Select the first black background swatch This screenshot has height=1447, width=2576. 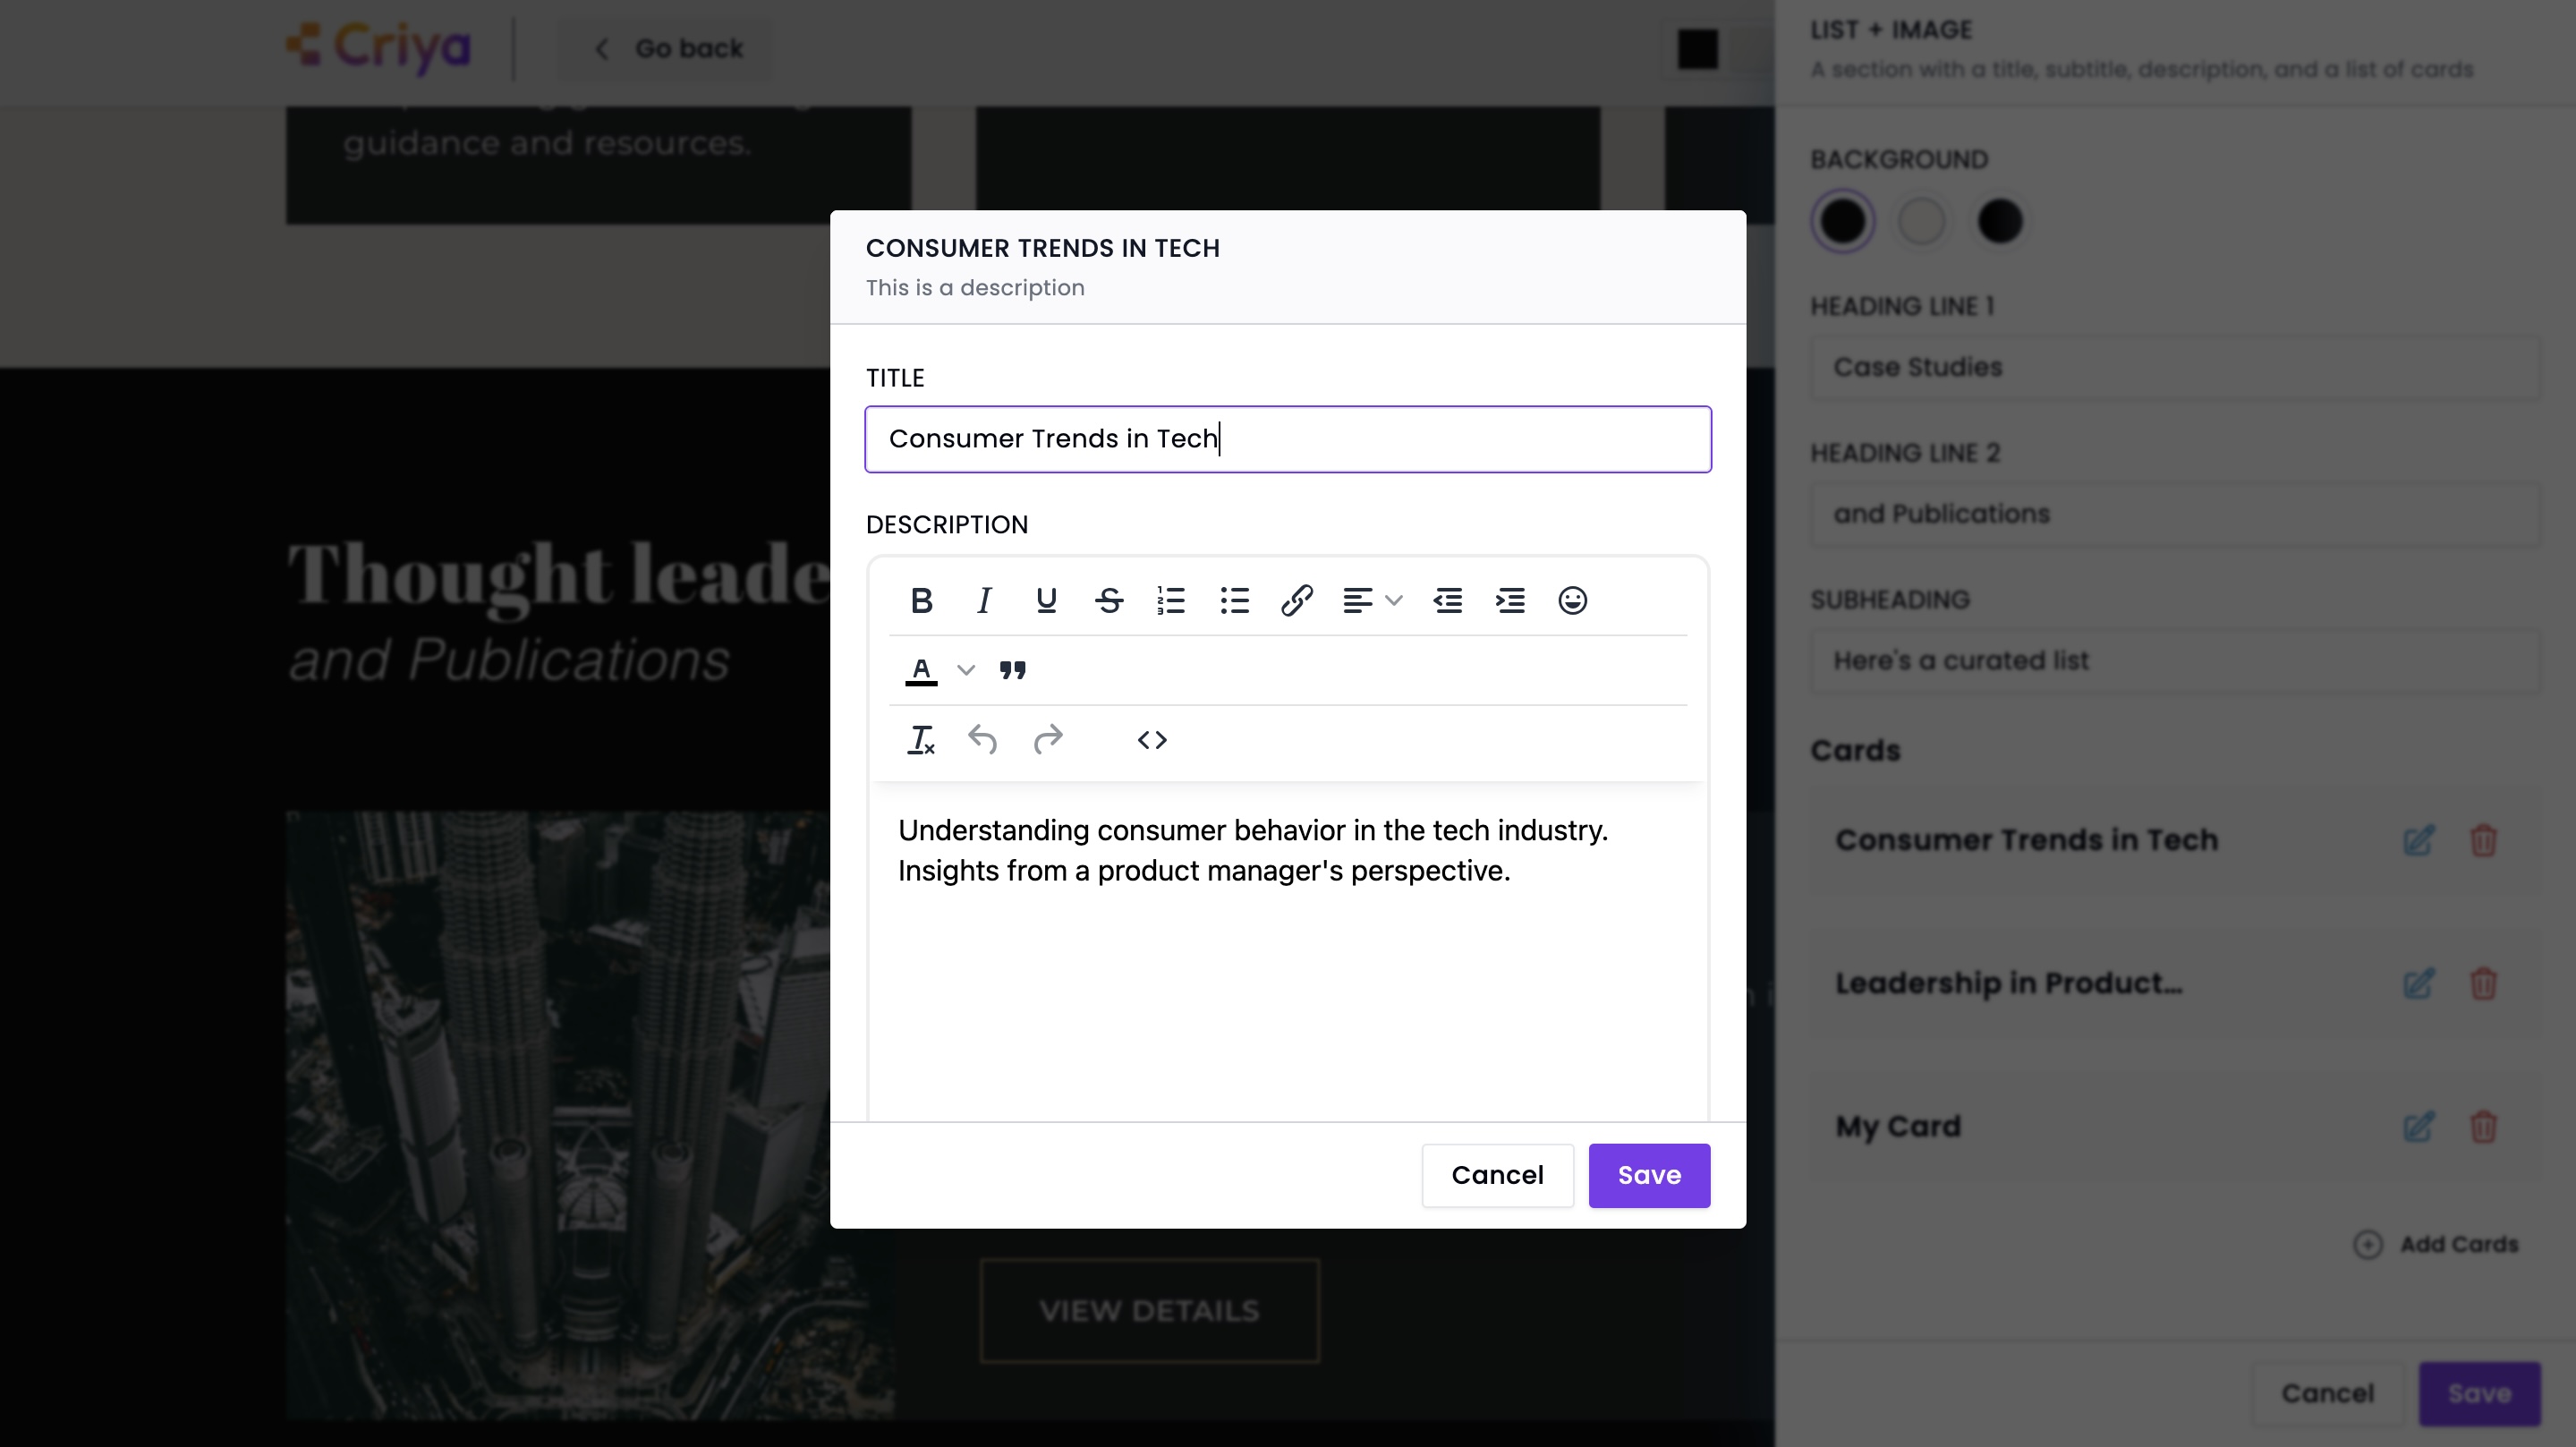click(x=1842, y=221)
